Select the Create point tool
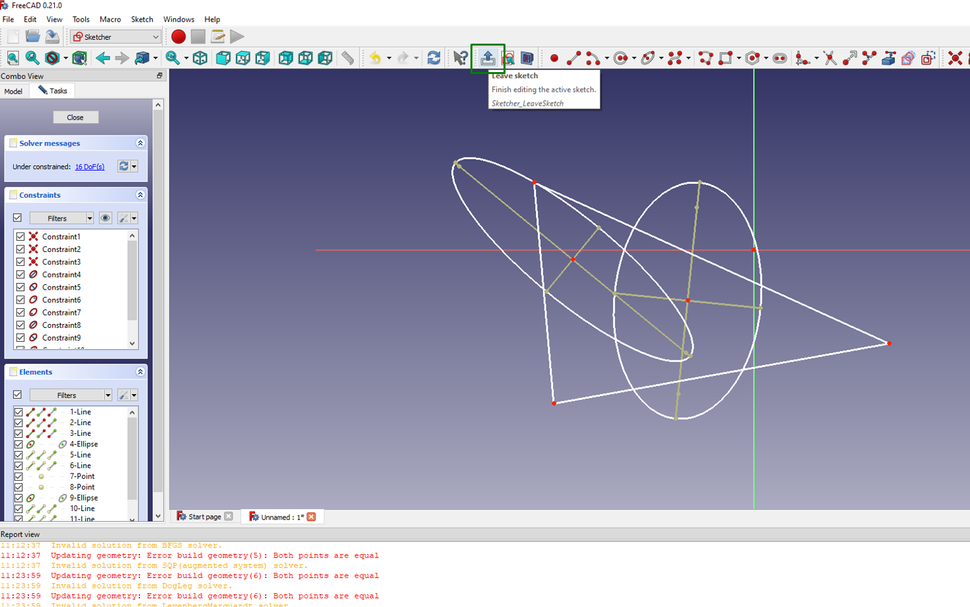970x607 pixels. pyautogui.click(x=554, y=58)
